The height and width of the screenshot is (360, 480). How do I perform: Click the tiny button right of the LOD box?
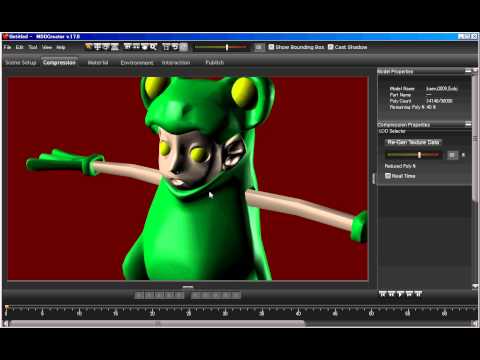tap(463, 155)
